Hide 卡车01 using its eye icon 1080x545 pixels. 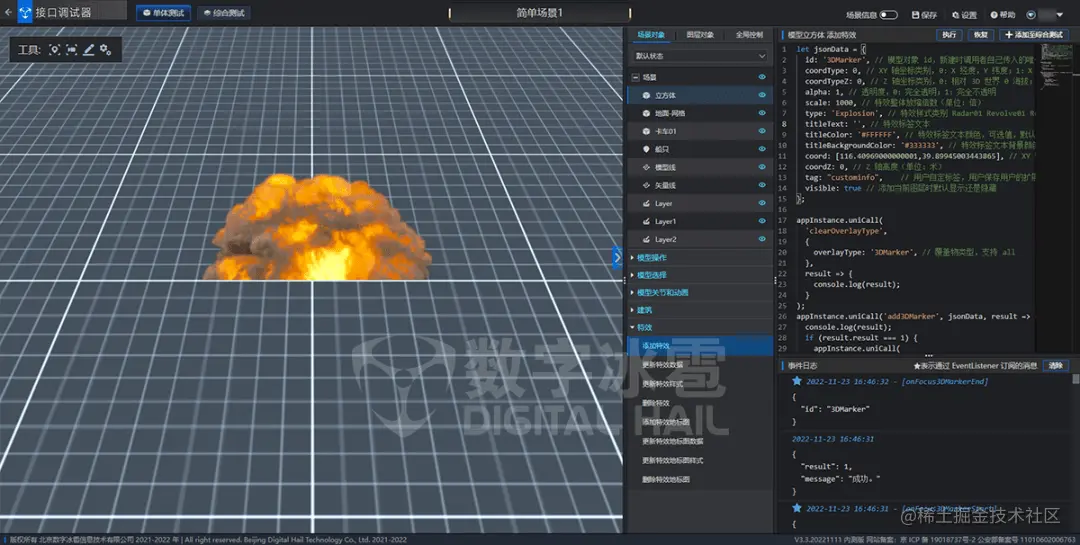pyautogui.click(x=762, y=131)
